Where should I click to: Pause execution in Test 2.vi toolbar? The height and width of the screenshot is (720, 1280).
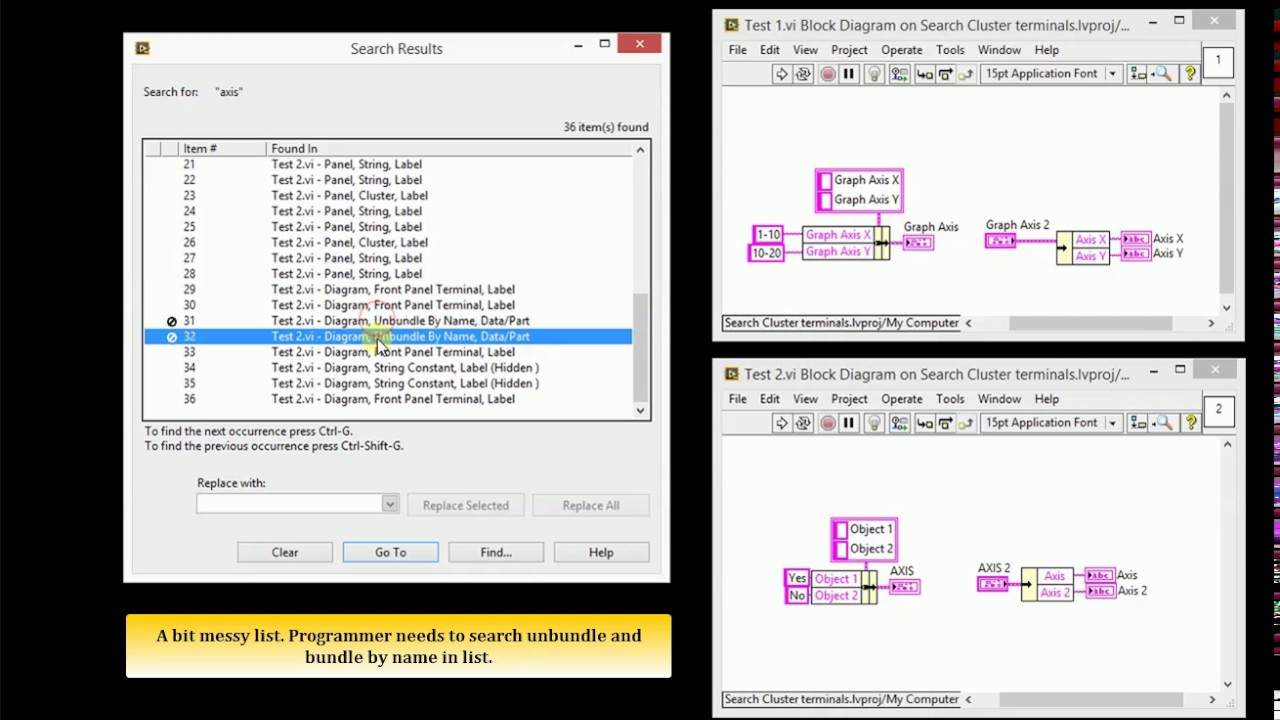849,423
